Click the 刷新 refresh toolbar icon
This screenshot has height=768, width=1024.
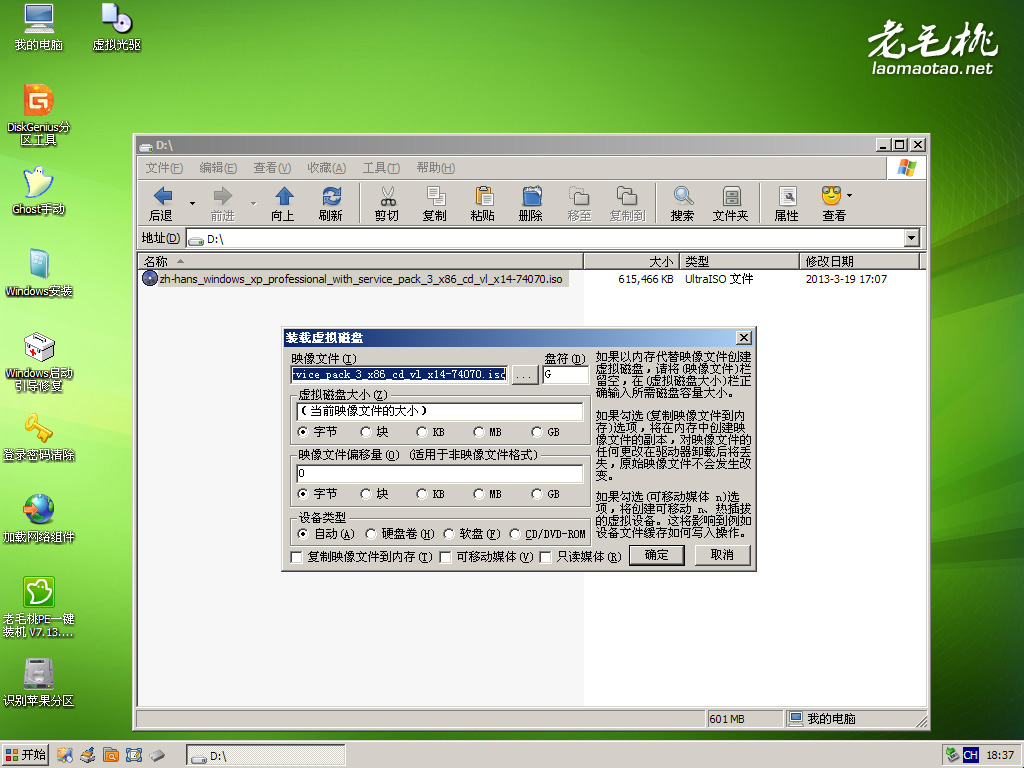tap(330, 203)
